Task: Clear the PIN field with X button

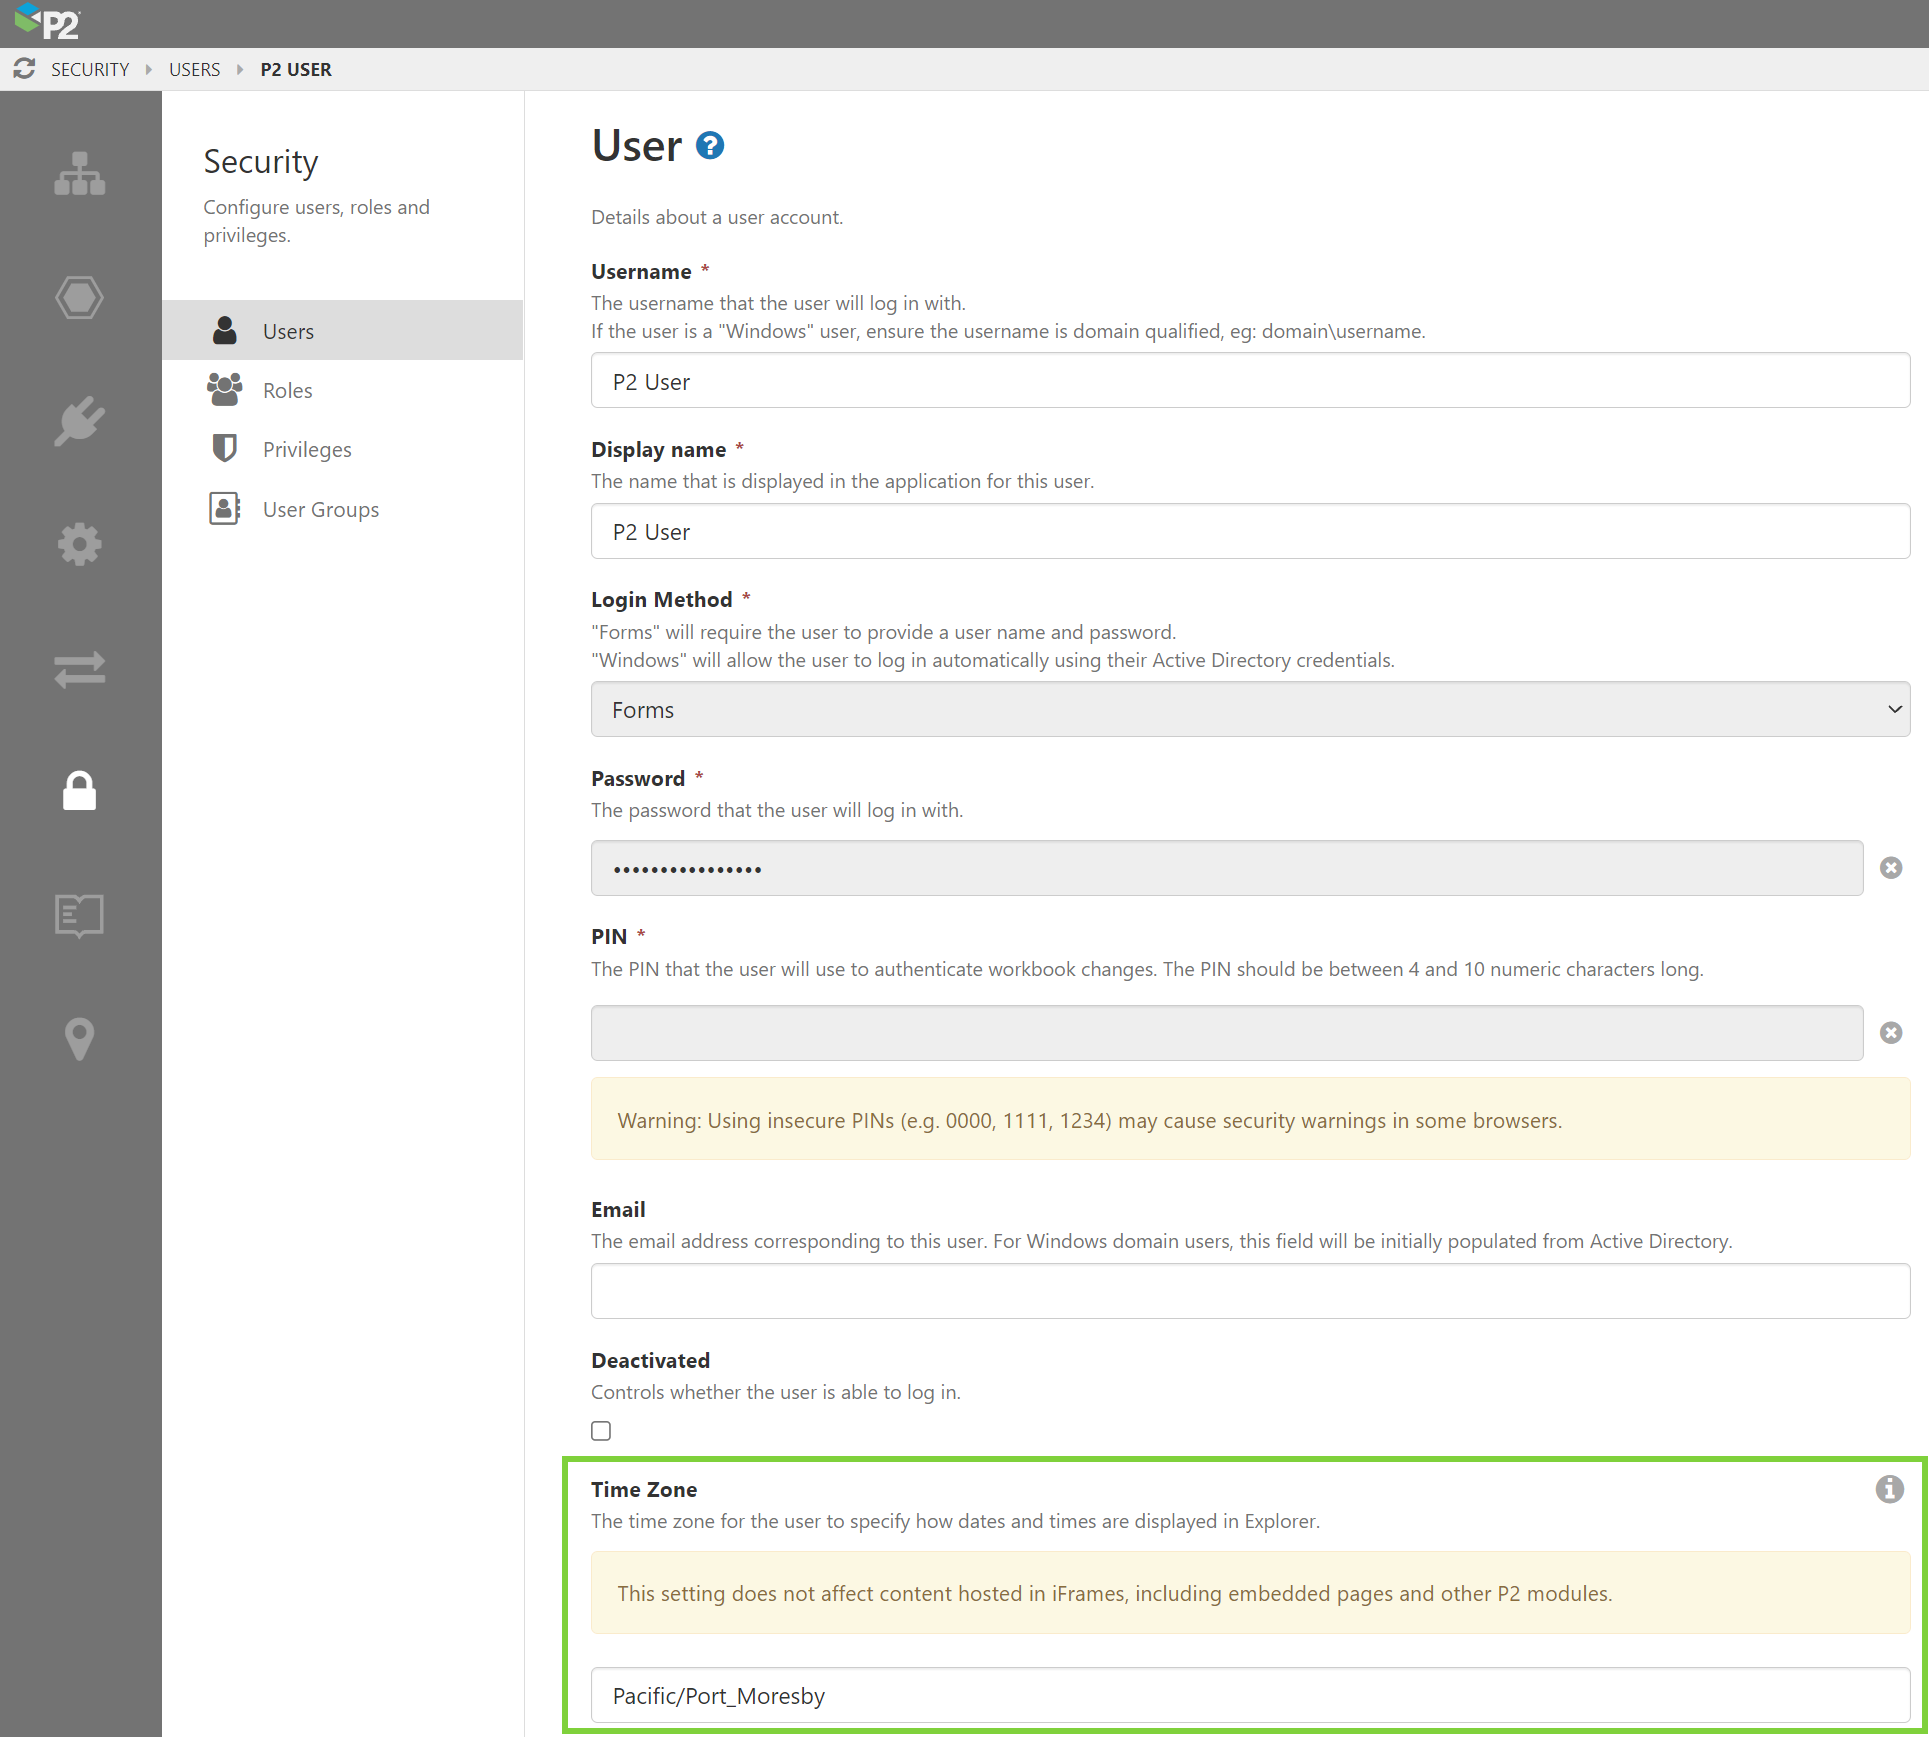Action: pyautogui.click(x=1890, y=1033)
